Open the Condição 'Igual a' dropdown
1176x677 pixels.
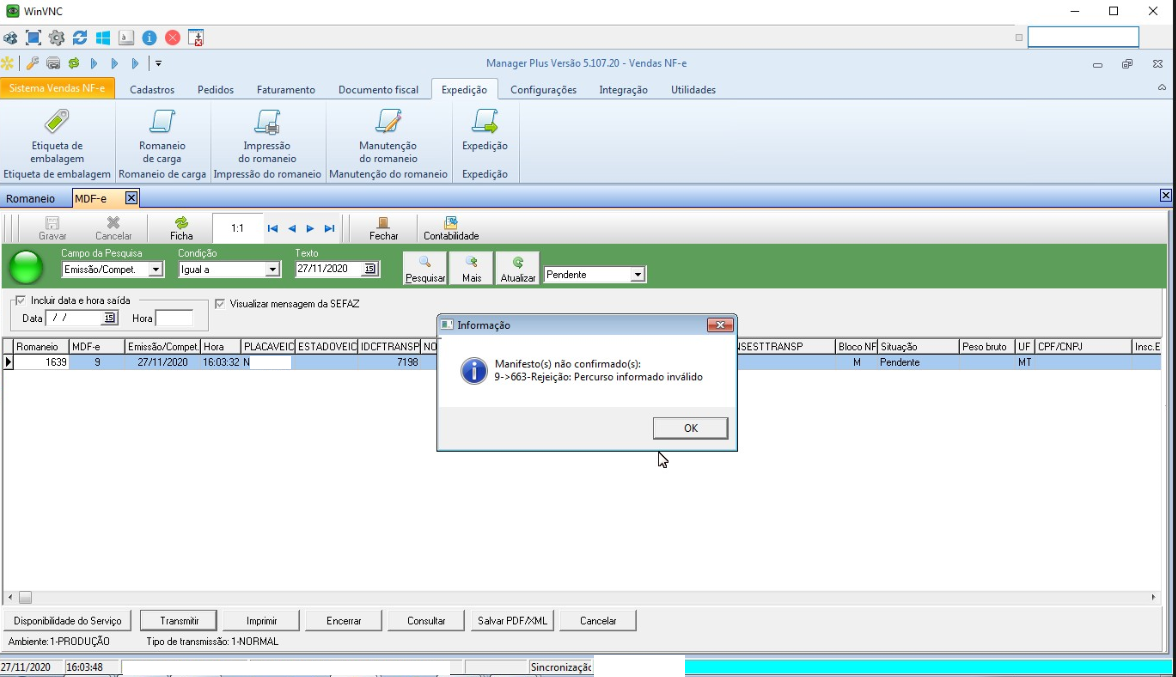tap(273, 270)
